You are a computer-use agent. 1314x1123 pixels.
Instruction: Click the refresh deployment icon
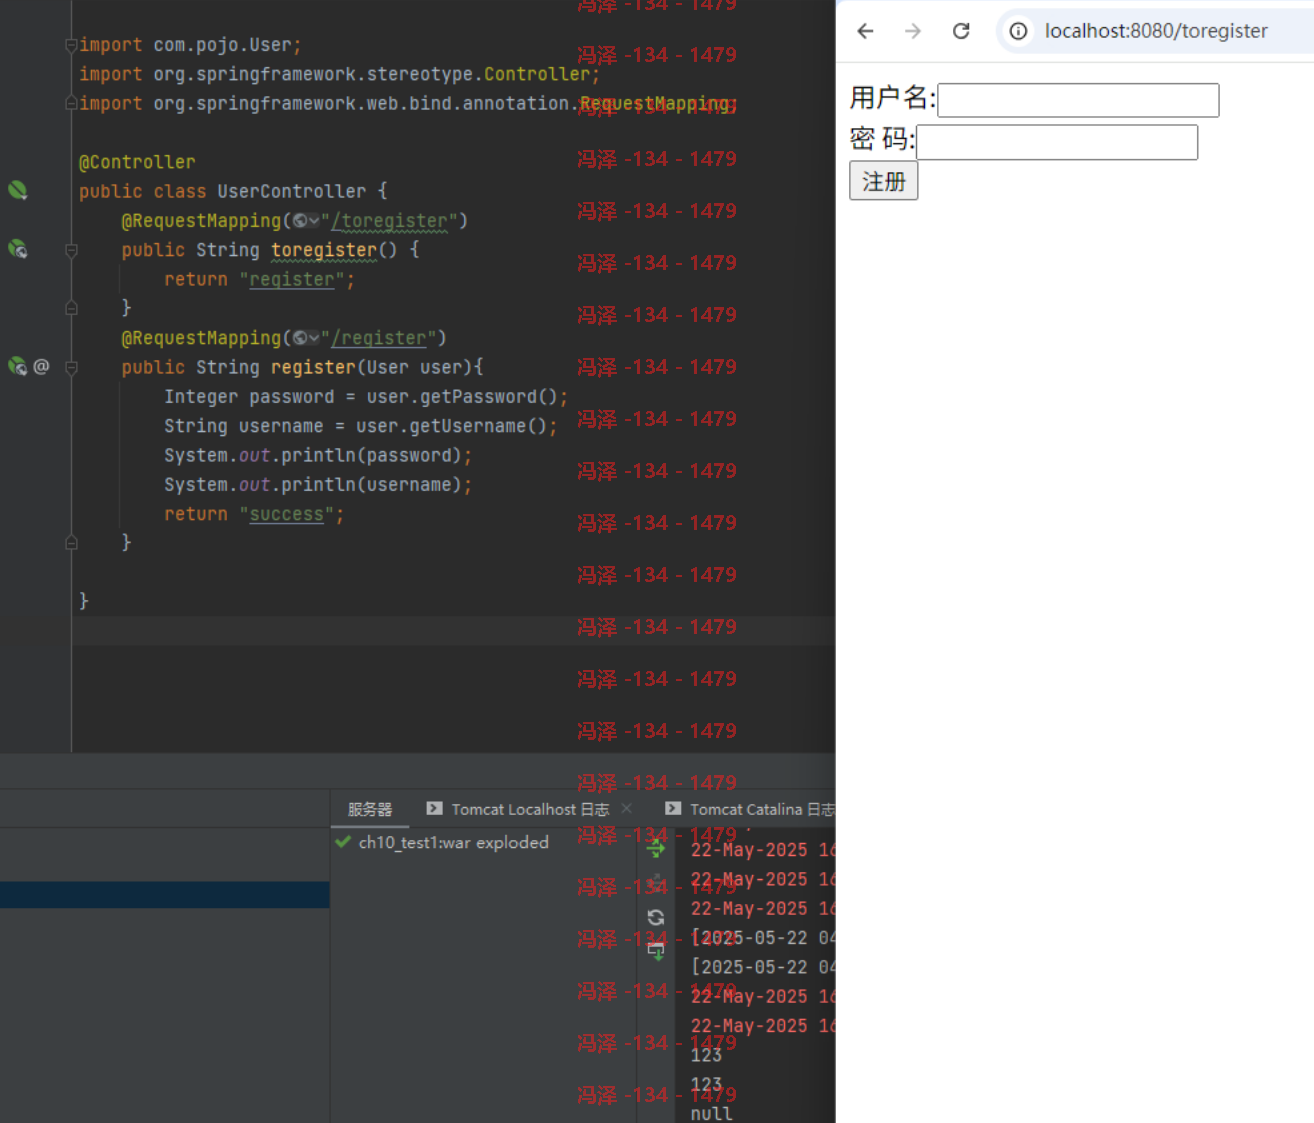(x=656, y=917)
